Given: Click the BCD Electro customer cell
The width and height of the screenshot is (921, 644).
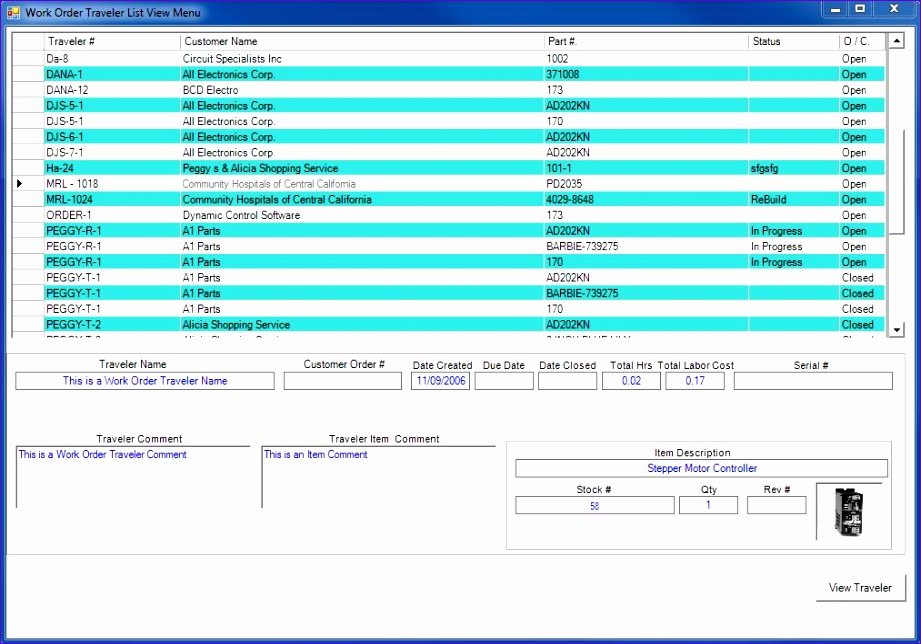Looking at the screenshot, I should click(x=362, y=90).
